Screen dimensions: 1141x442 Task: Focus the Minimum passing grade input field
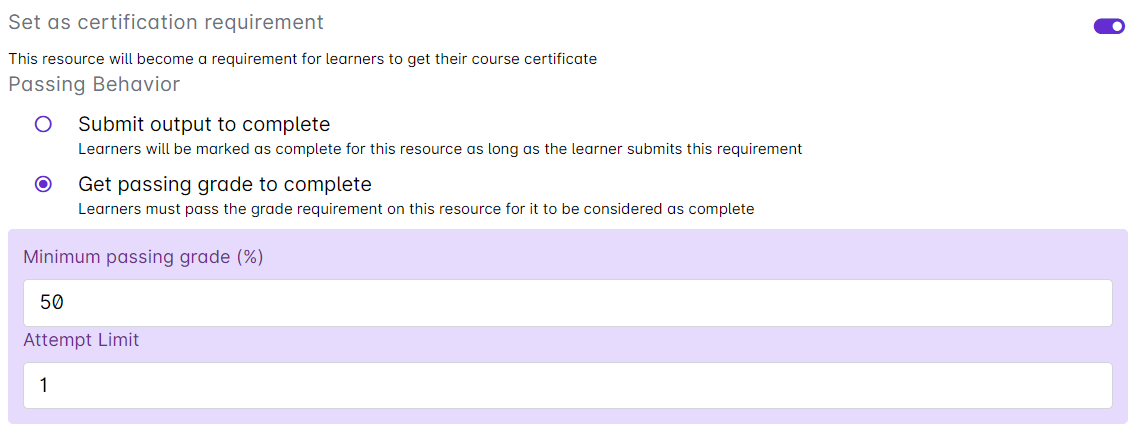(567, 303)
